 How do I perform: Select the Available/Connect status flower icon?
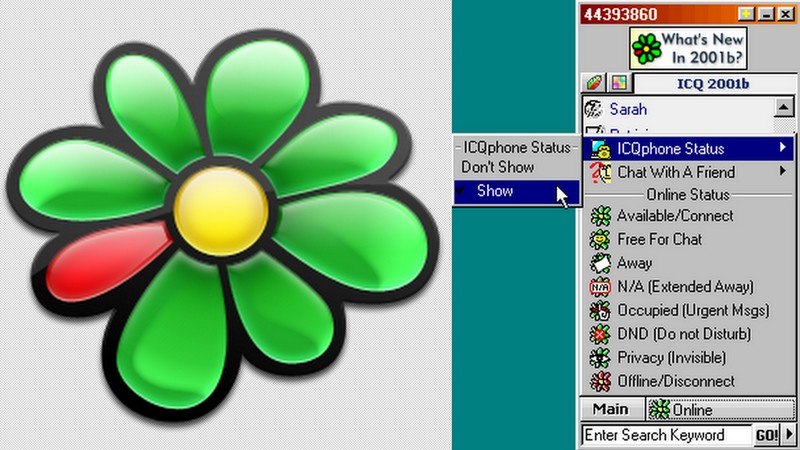[600, 216]
